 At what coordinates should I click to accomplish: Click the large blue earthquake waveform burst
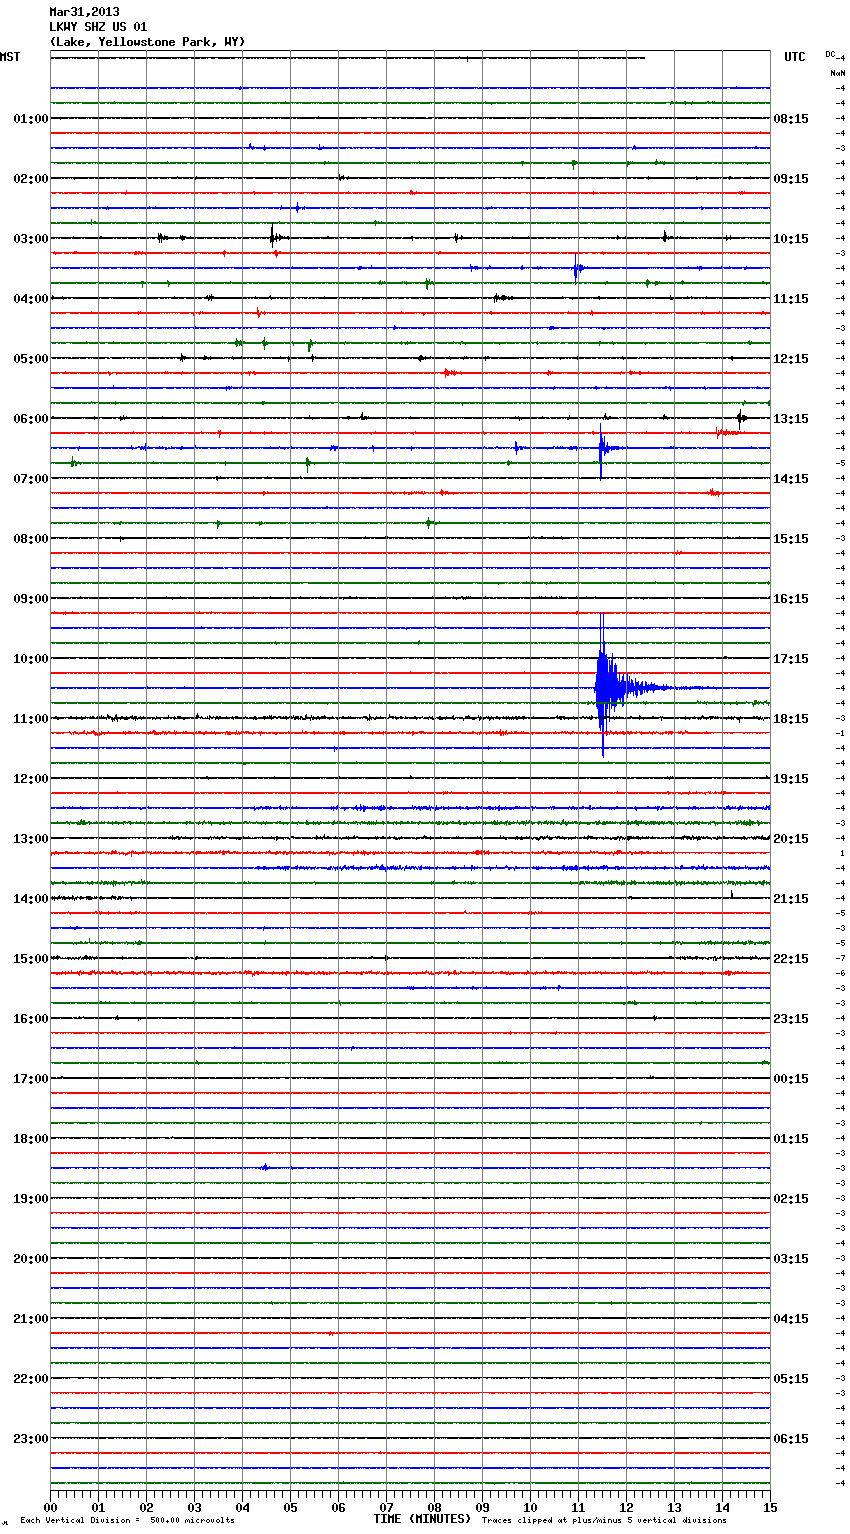click(x=604, y=687)
